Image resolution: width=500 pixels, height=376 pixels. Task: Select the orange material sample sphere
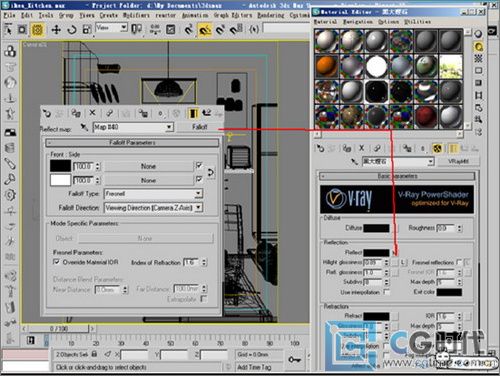[x=327, y=66]
